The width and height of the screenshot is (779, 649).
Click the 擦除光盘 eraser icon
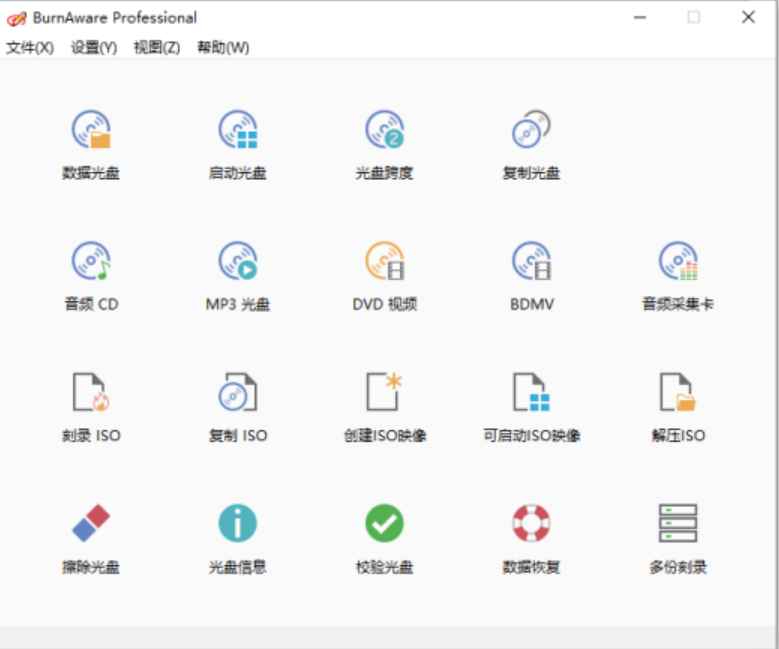91,524
